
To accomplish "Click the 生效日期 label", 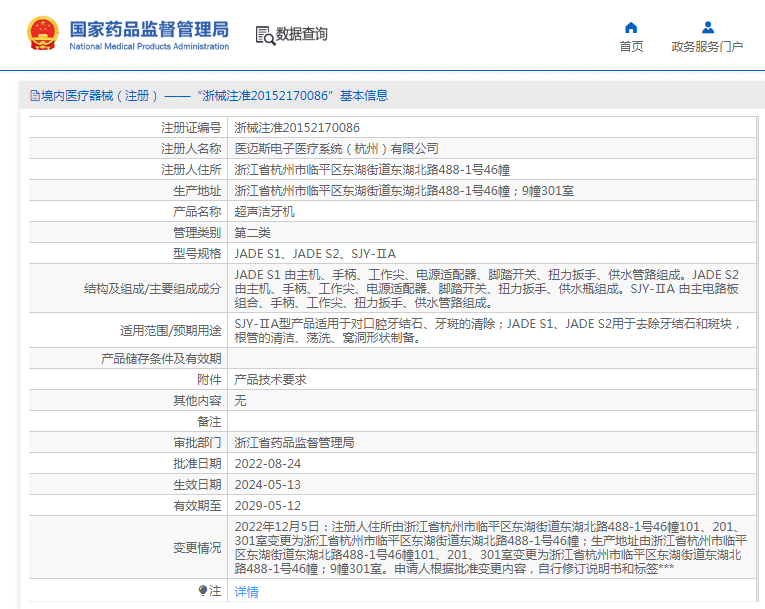I will [197, 485].
